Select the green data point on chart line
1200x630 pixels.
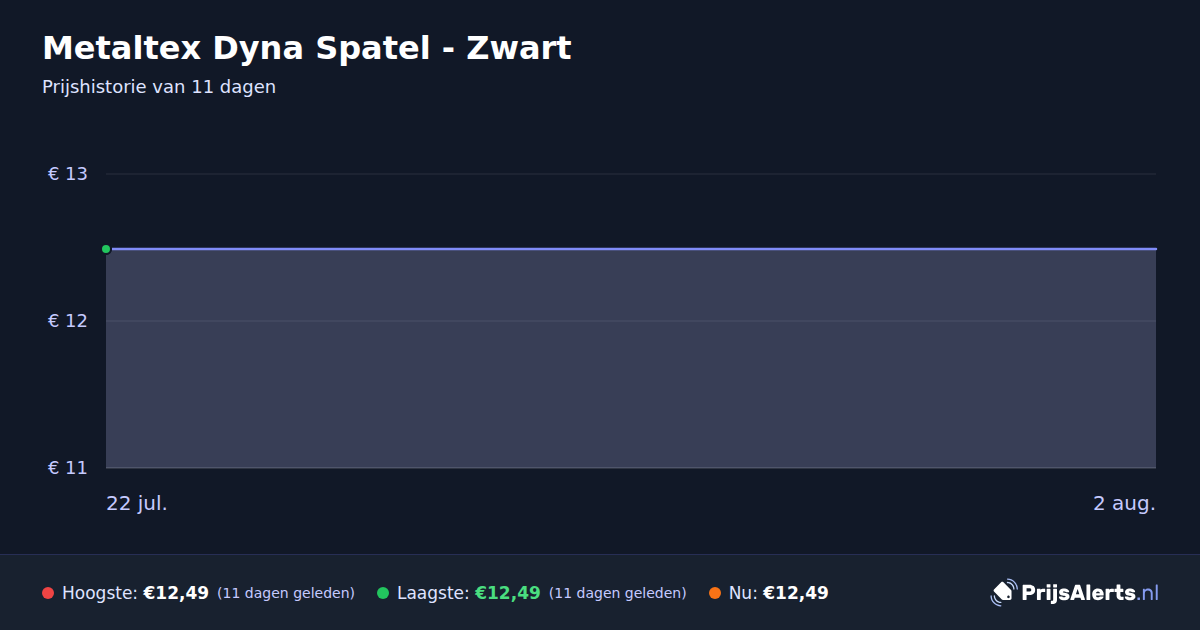point(106,249)
